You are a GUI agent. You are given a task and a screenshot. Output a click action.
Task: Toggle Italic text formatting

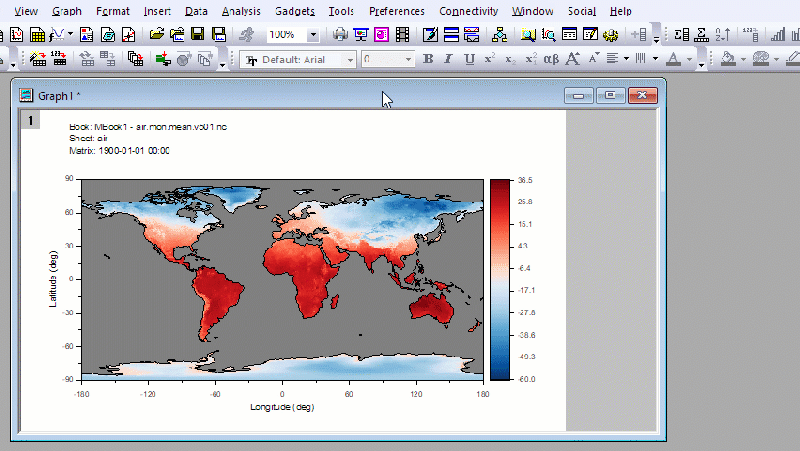click(x=449, y=59)
